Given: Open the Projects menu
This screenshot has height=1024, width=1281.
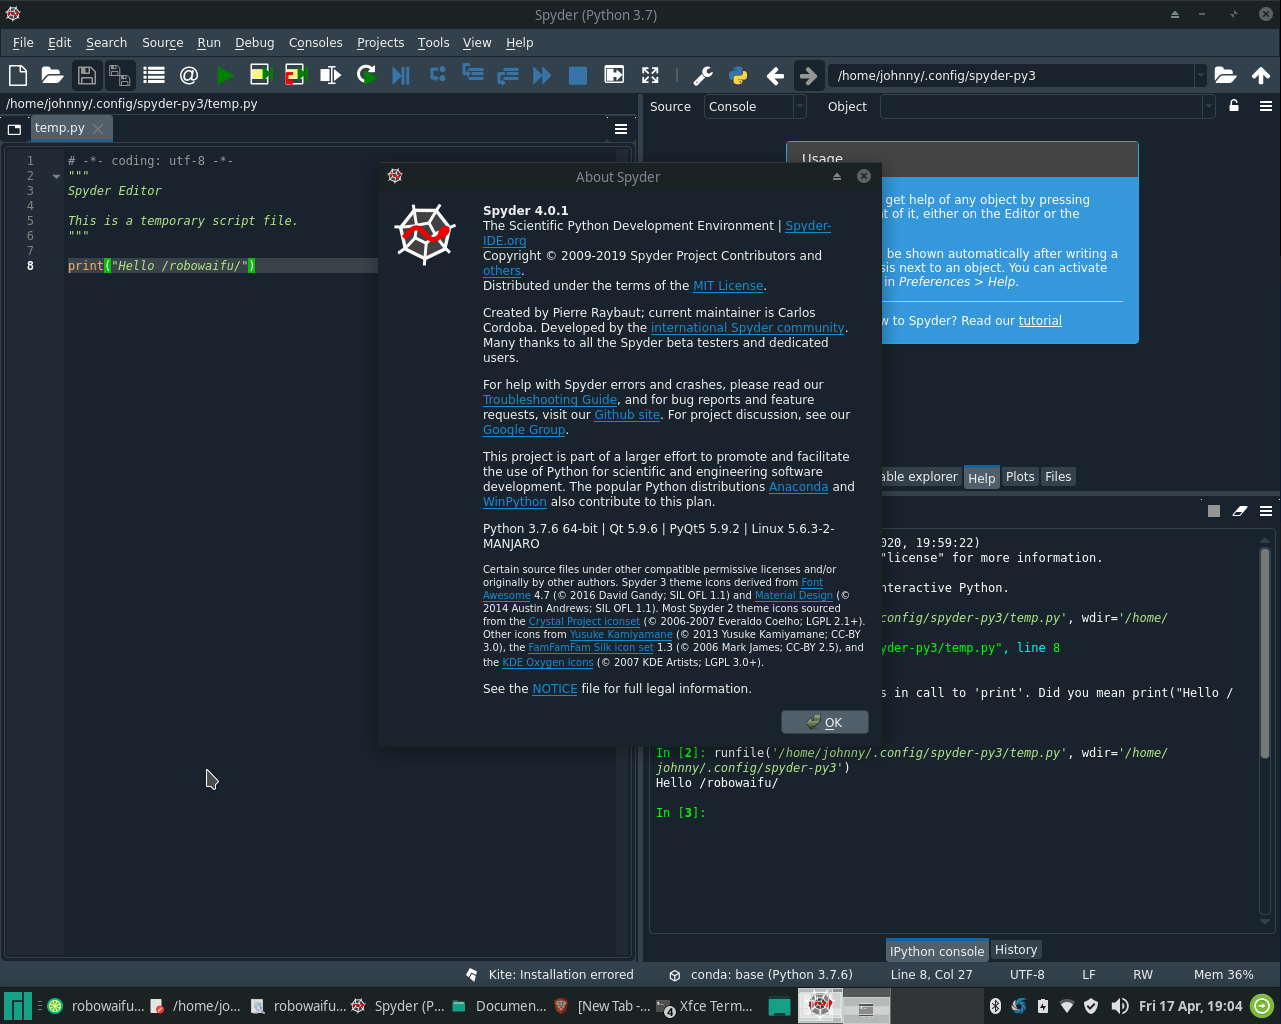Looking at the screenshot, I should tap(380, 43).
